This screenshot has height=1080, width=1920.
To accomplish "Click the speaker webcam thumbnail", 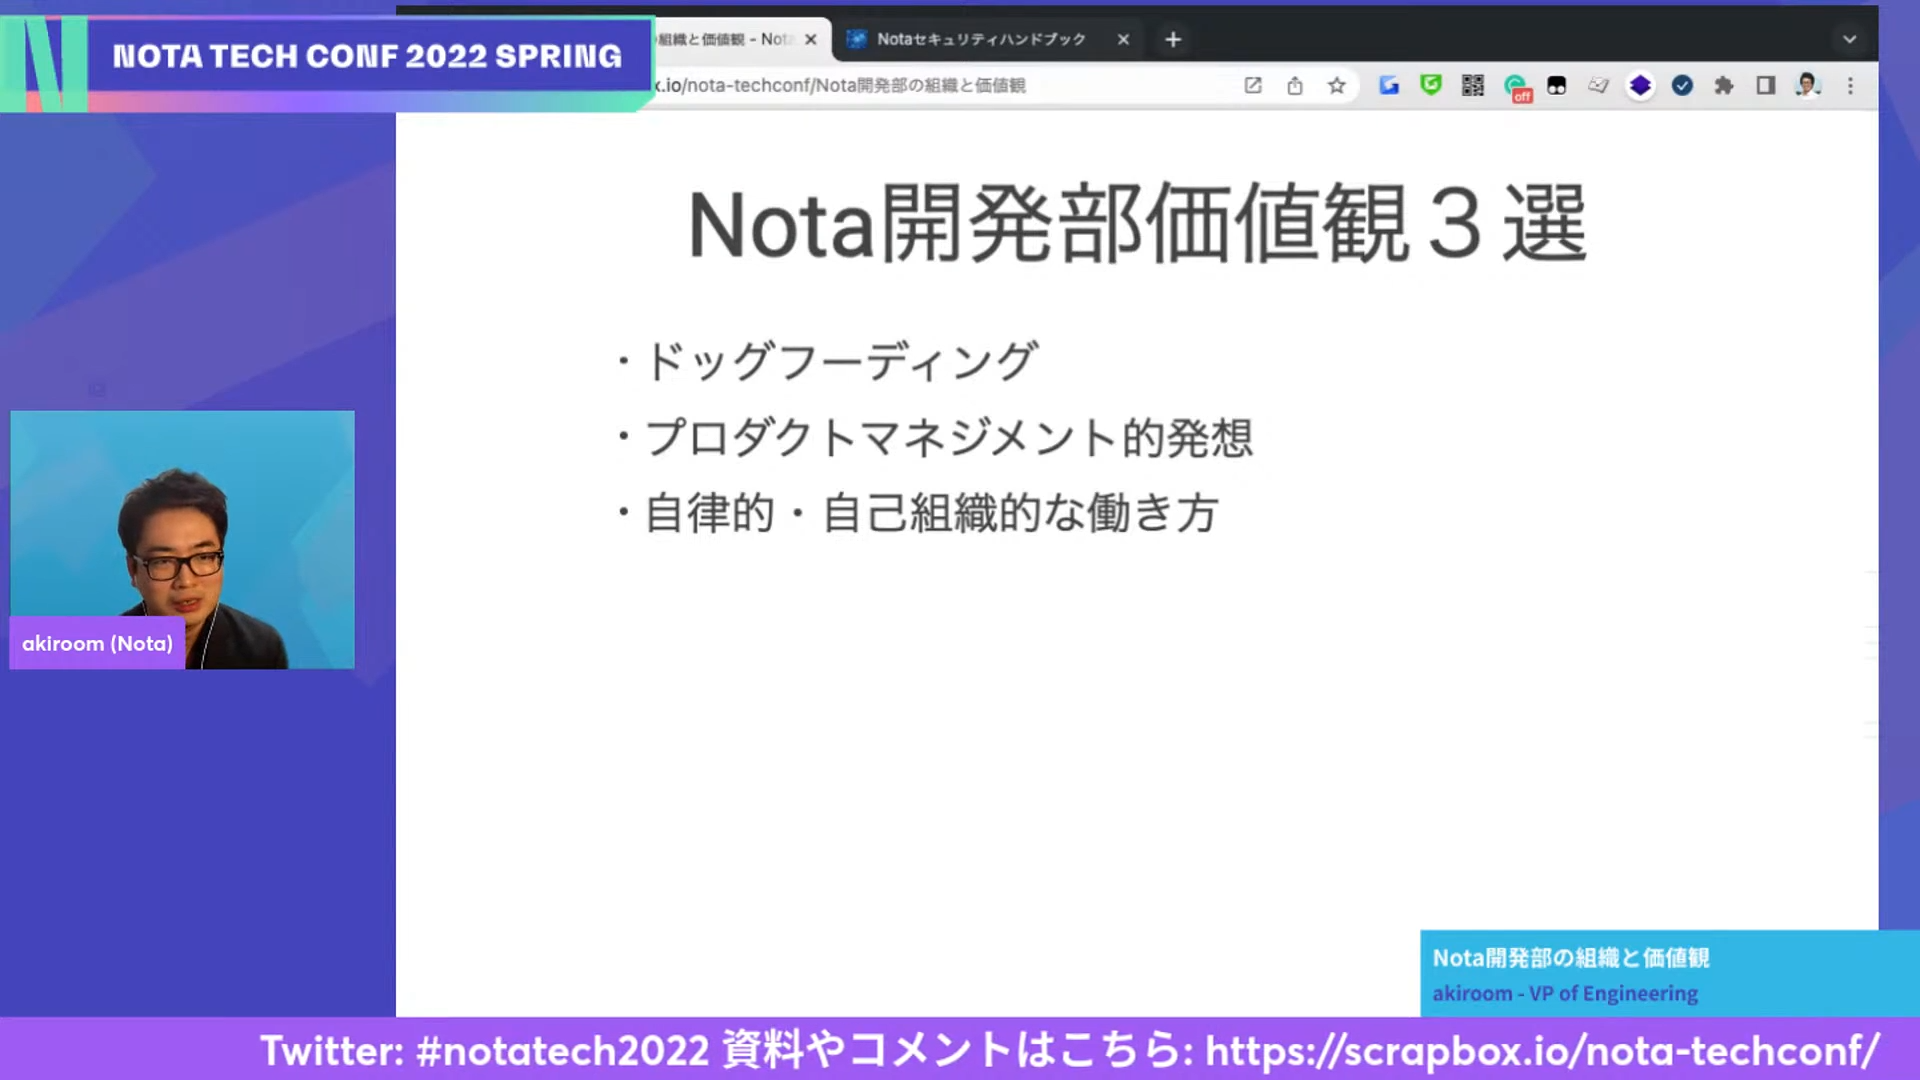I will [x=182, y=540].
